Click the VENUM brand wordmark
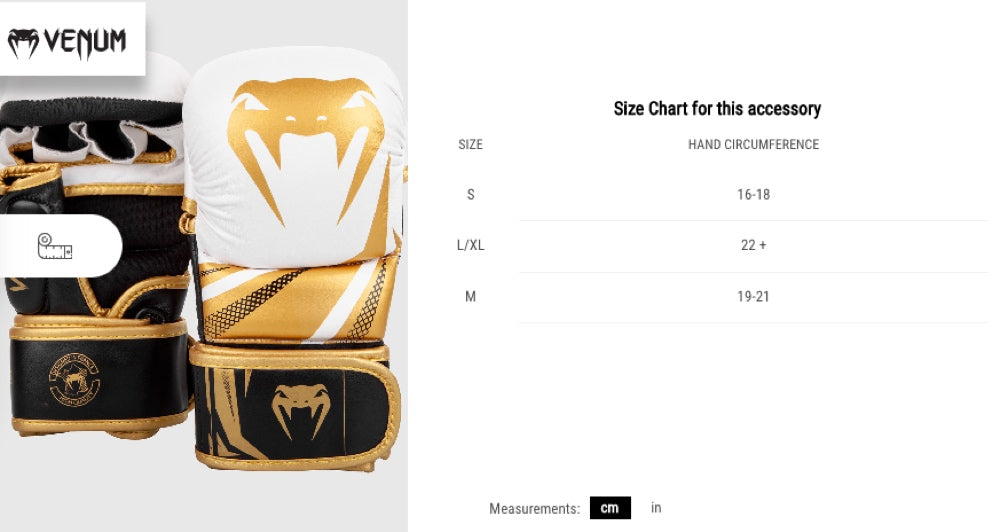 point(85,43)
